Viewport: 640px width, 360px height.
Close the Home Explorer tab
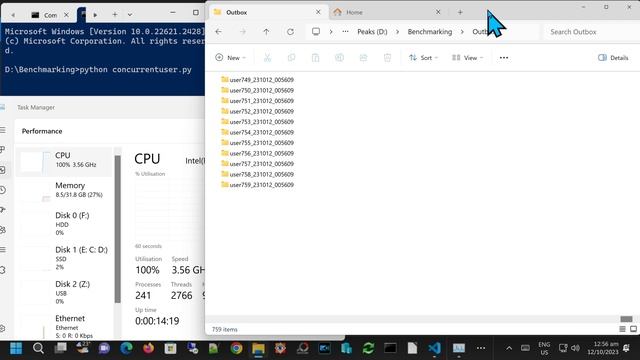coord(438,12)
